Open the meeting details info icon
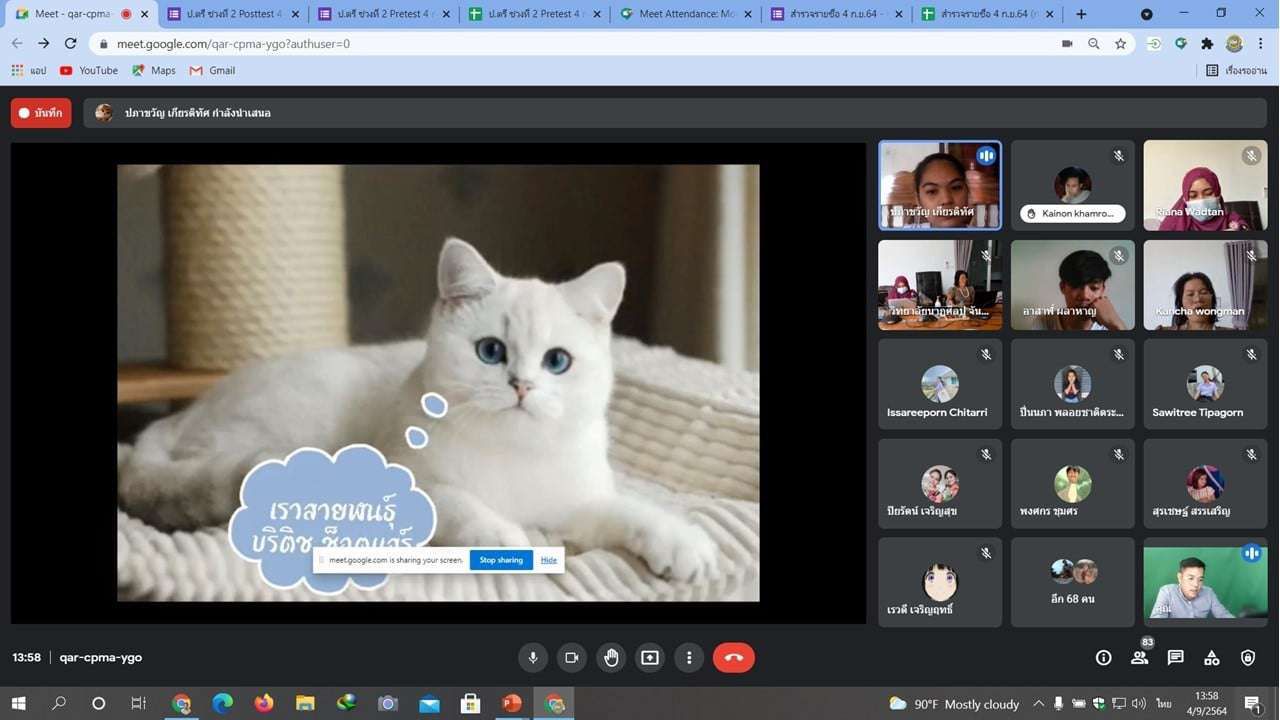This screenshot has width=1280, height=720. (1103, 658)
